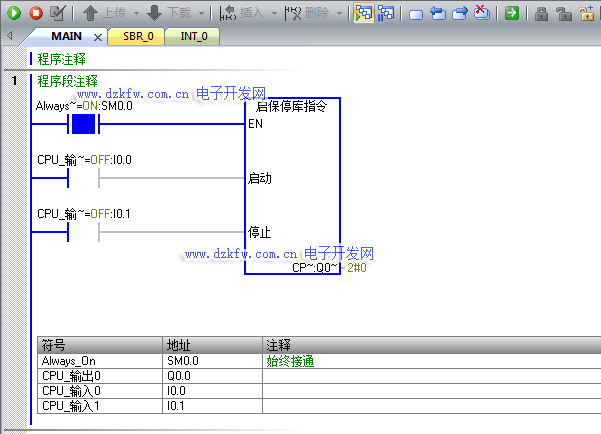Expand the Download (下载) dropdown arrow
Viewport: 601px width, 434px height.
201,14
